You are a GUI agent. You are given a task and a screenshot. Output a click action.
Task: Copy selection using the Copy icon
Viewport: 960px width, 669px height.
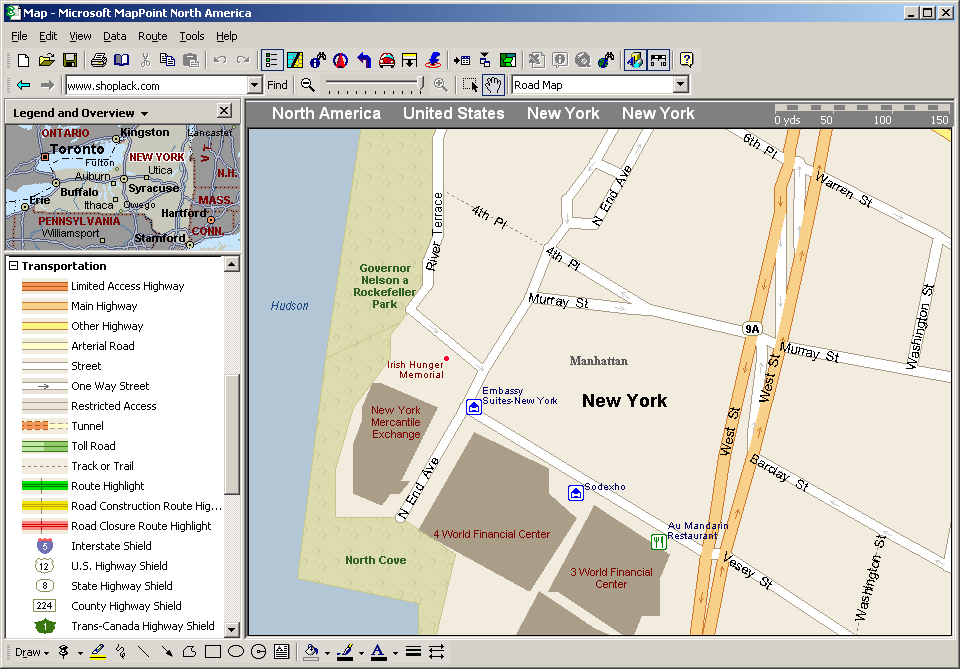tap(167, 60)
